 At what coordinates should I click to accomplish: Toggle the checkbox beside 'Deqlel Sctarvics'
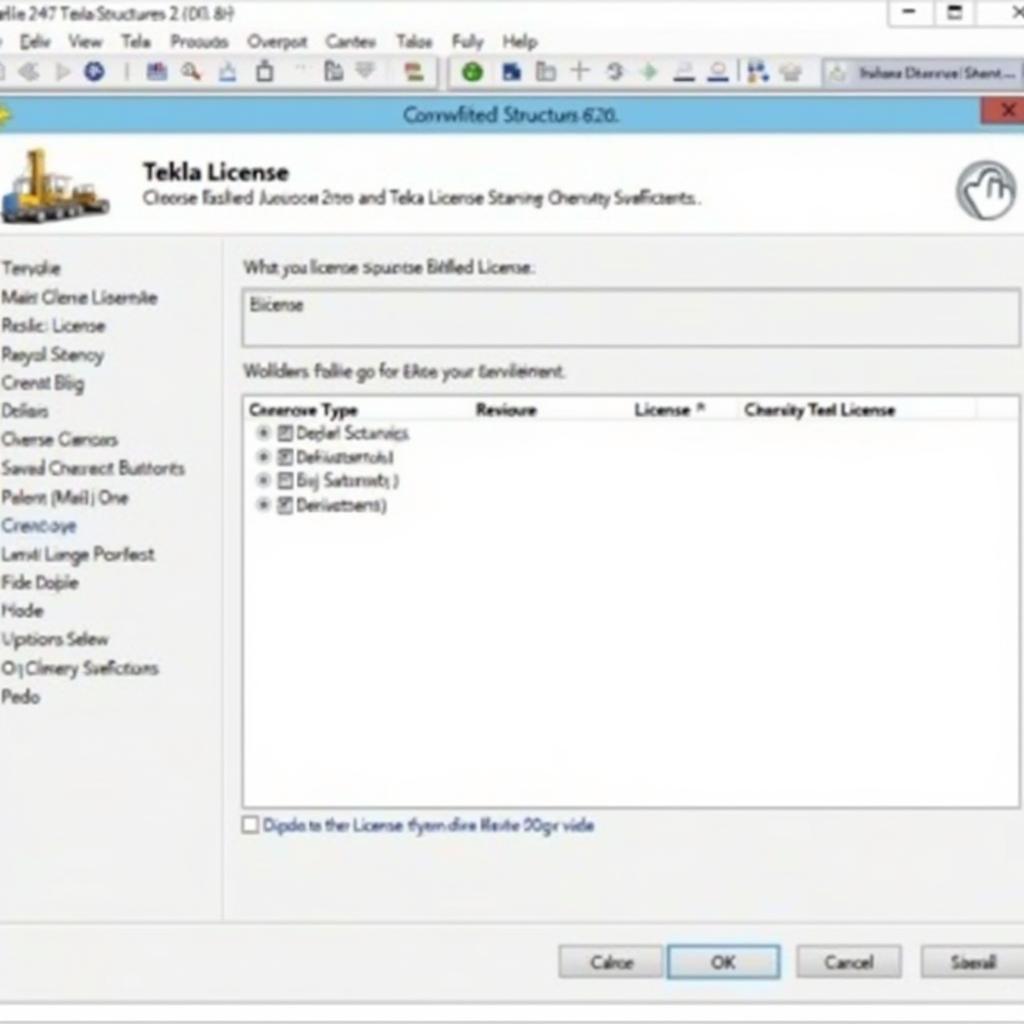pos(285,432)
